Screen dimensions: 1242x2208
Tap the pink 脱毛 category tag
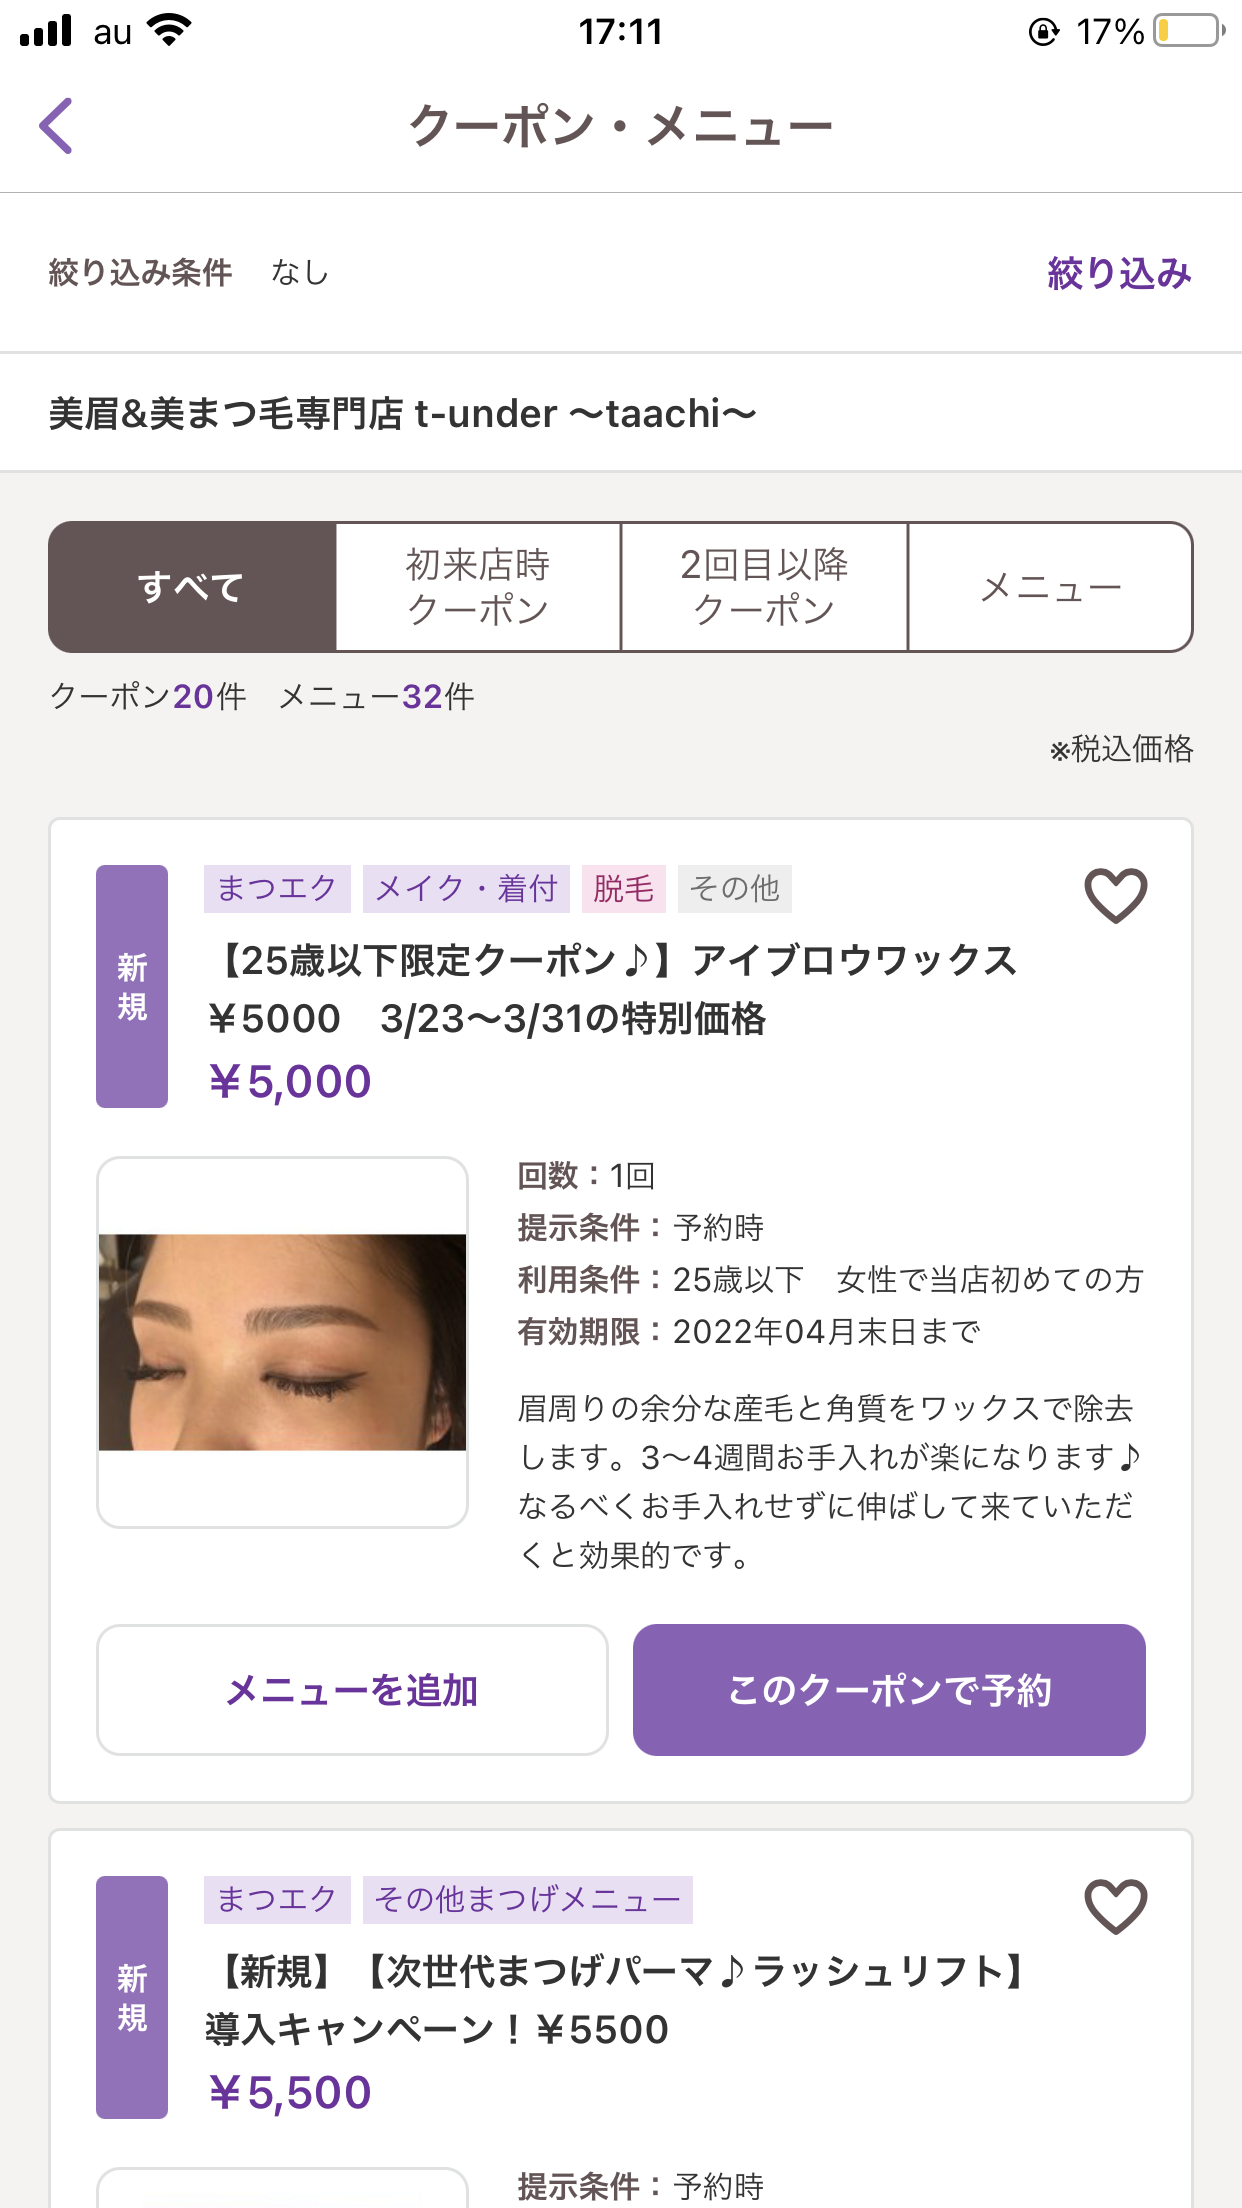624,888
